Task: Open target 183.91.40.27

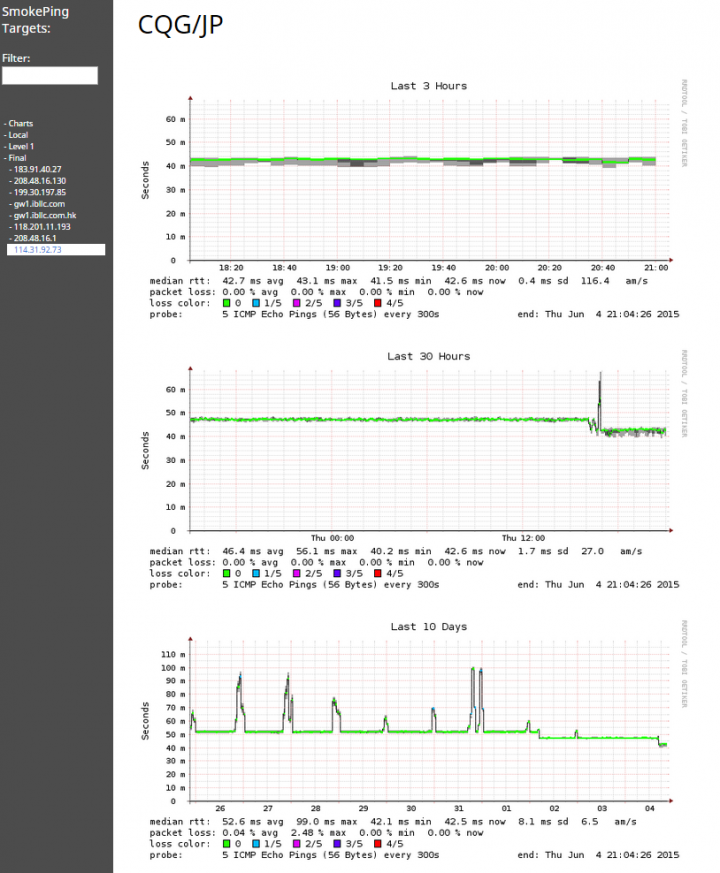Action: [37, 169]
